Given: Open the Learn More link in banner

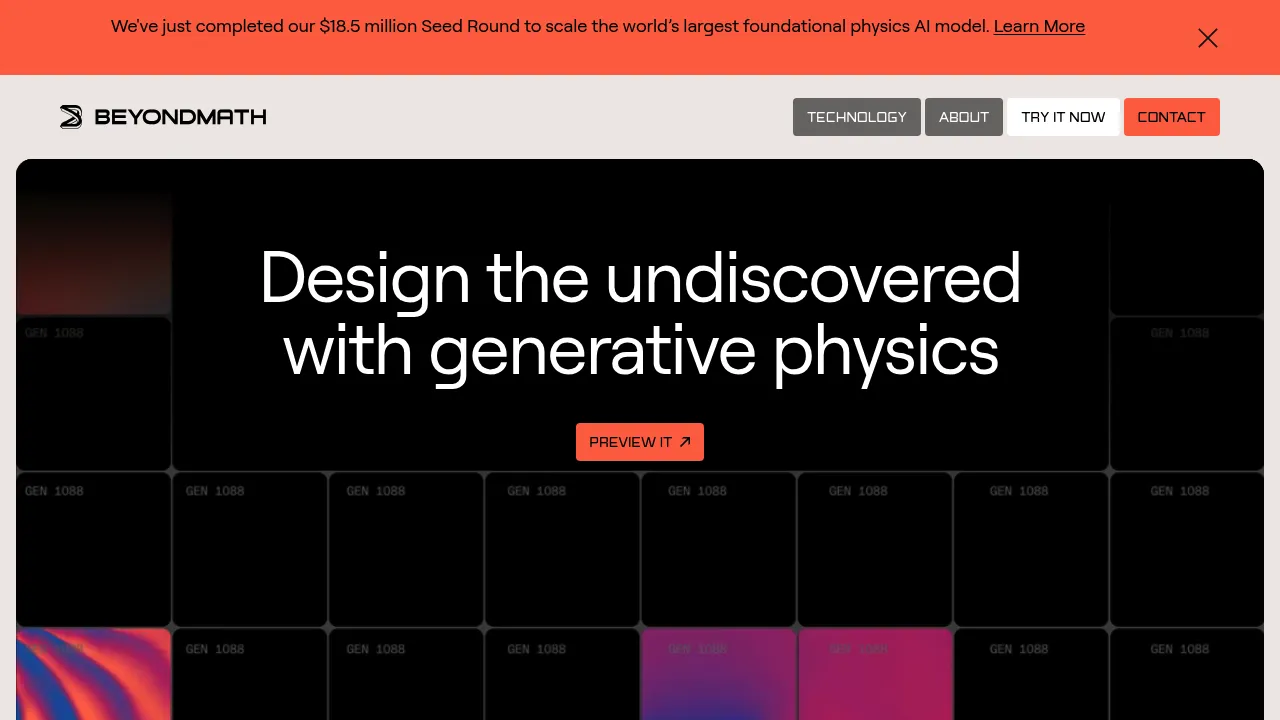Looking at the screenshot, I should [x=1039, y=26].
